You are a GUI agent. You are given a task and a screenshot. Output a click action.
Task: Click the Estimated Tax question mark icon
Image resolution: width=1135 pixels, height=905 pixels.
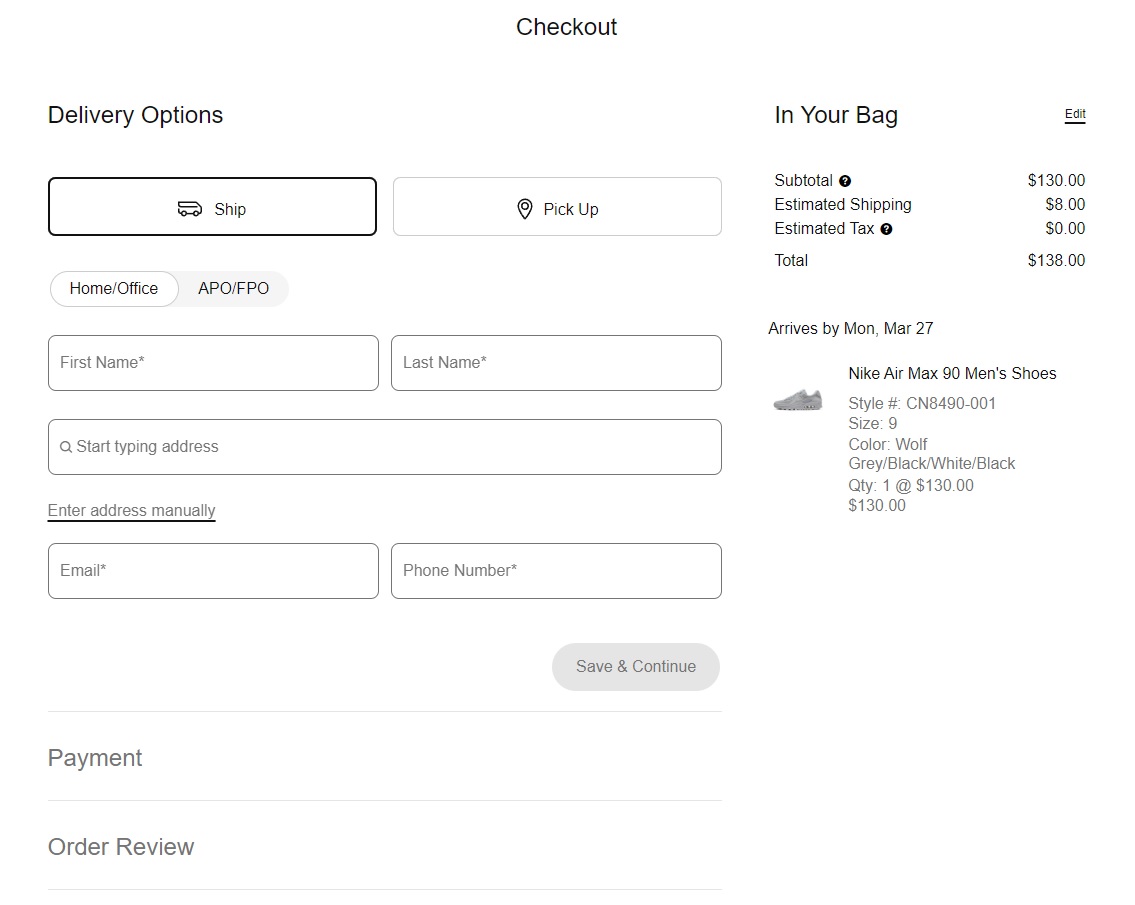pos(887,229)
